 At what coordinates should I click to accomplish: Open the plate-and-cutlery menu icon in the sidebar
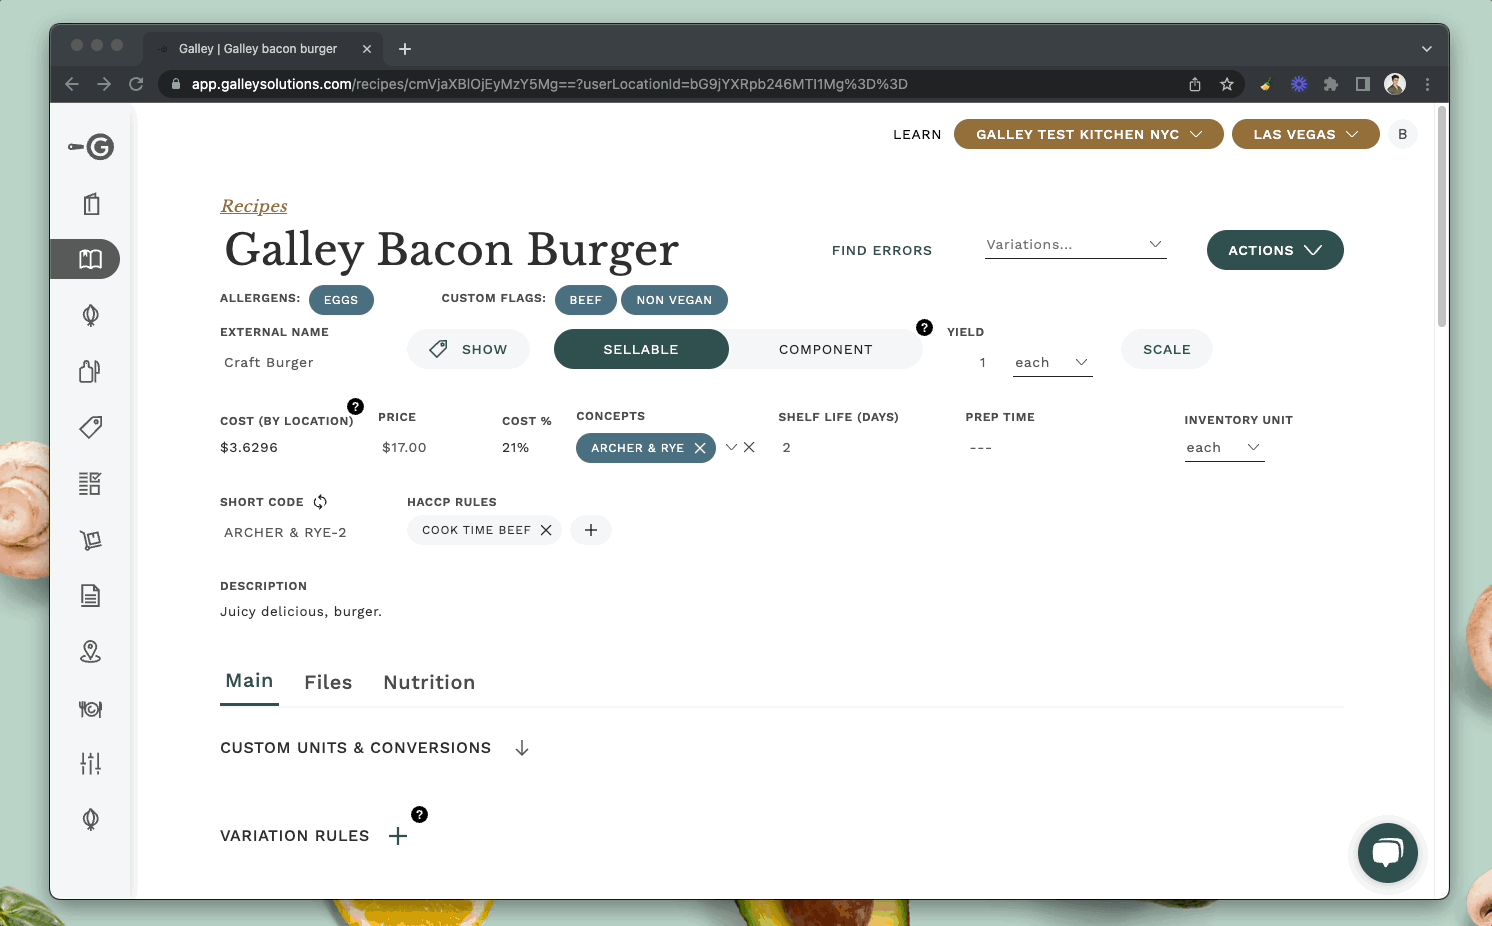90,708
